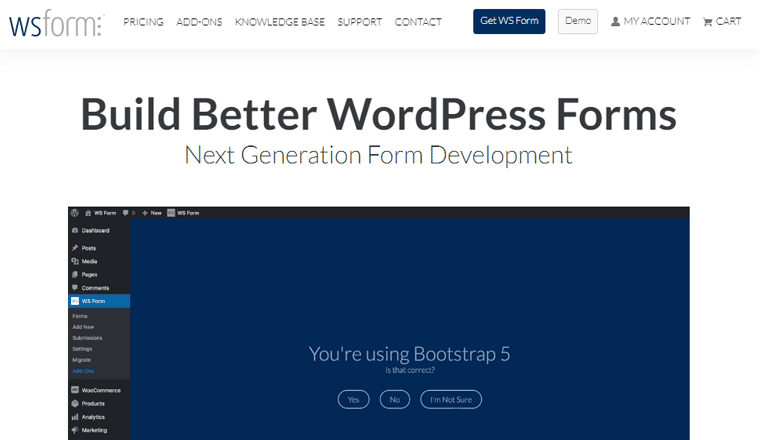760x440 pixels.
Task: Choose the I'm Not Sure button
Action: click(451, 399)
